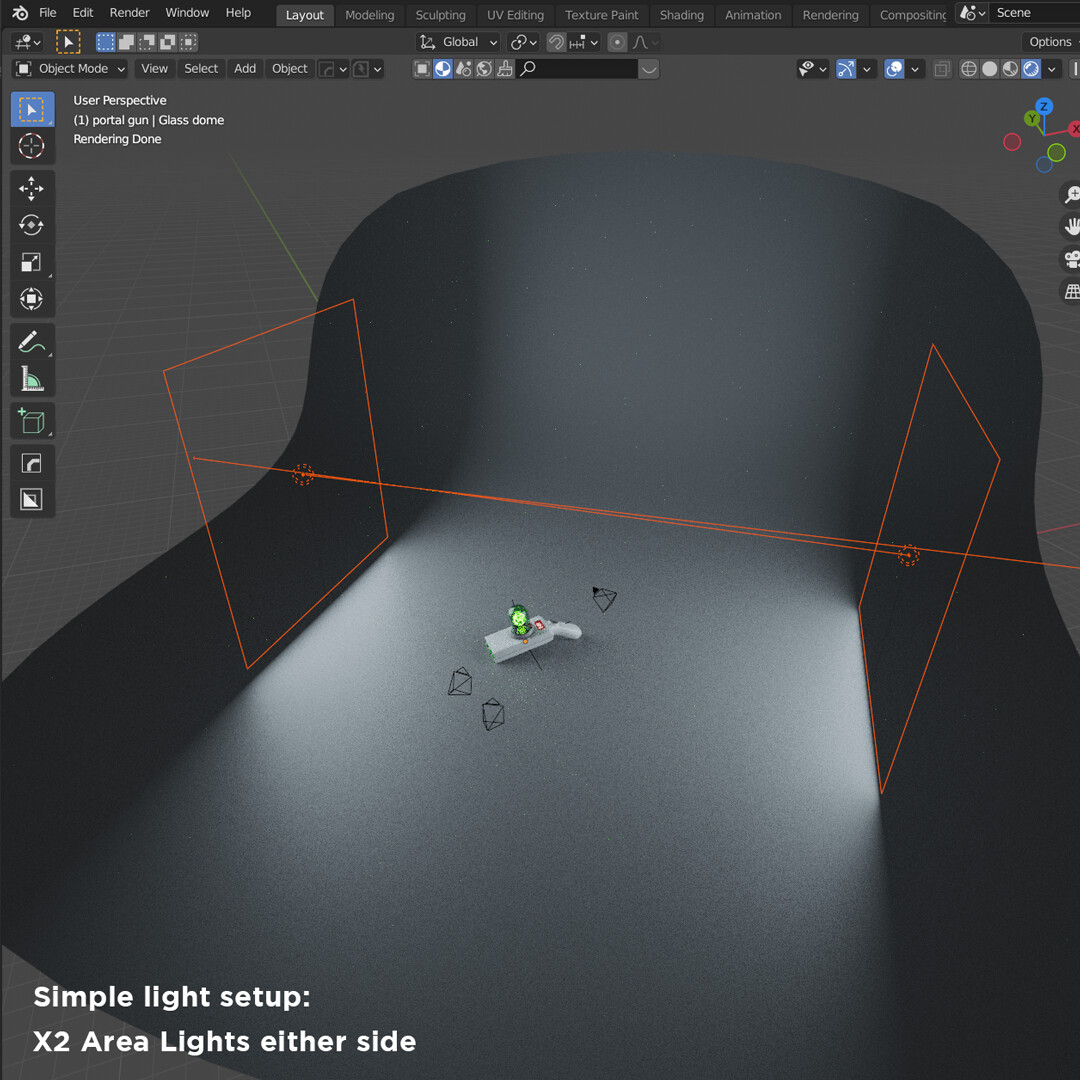
Task: Open the pivot point dropdown
Action: 523,43
